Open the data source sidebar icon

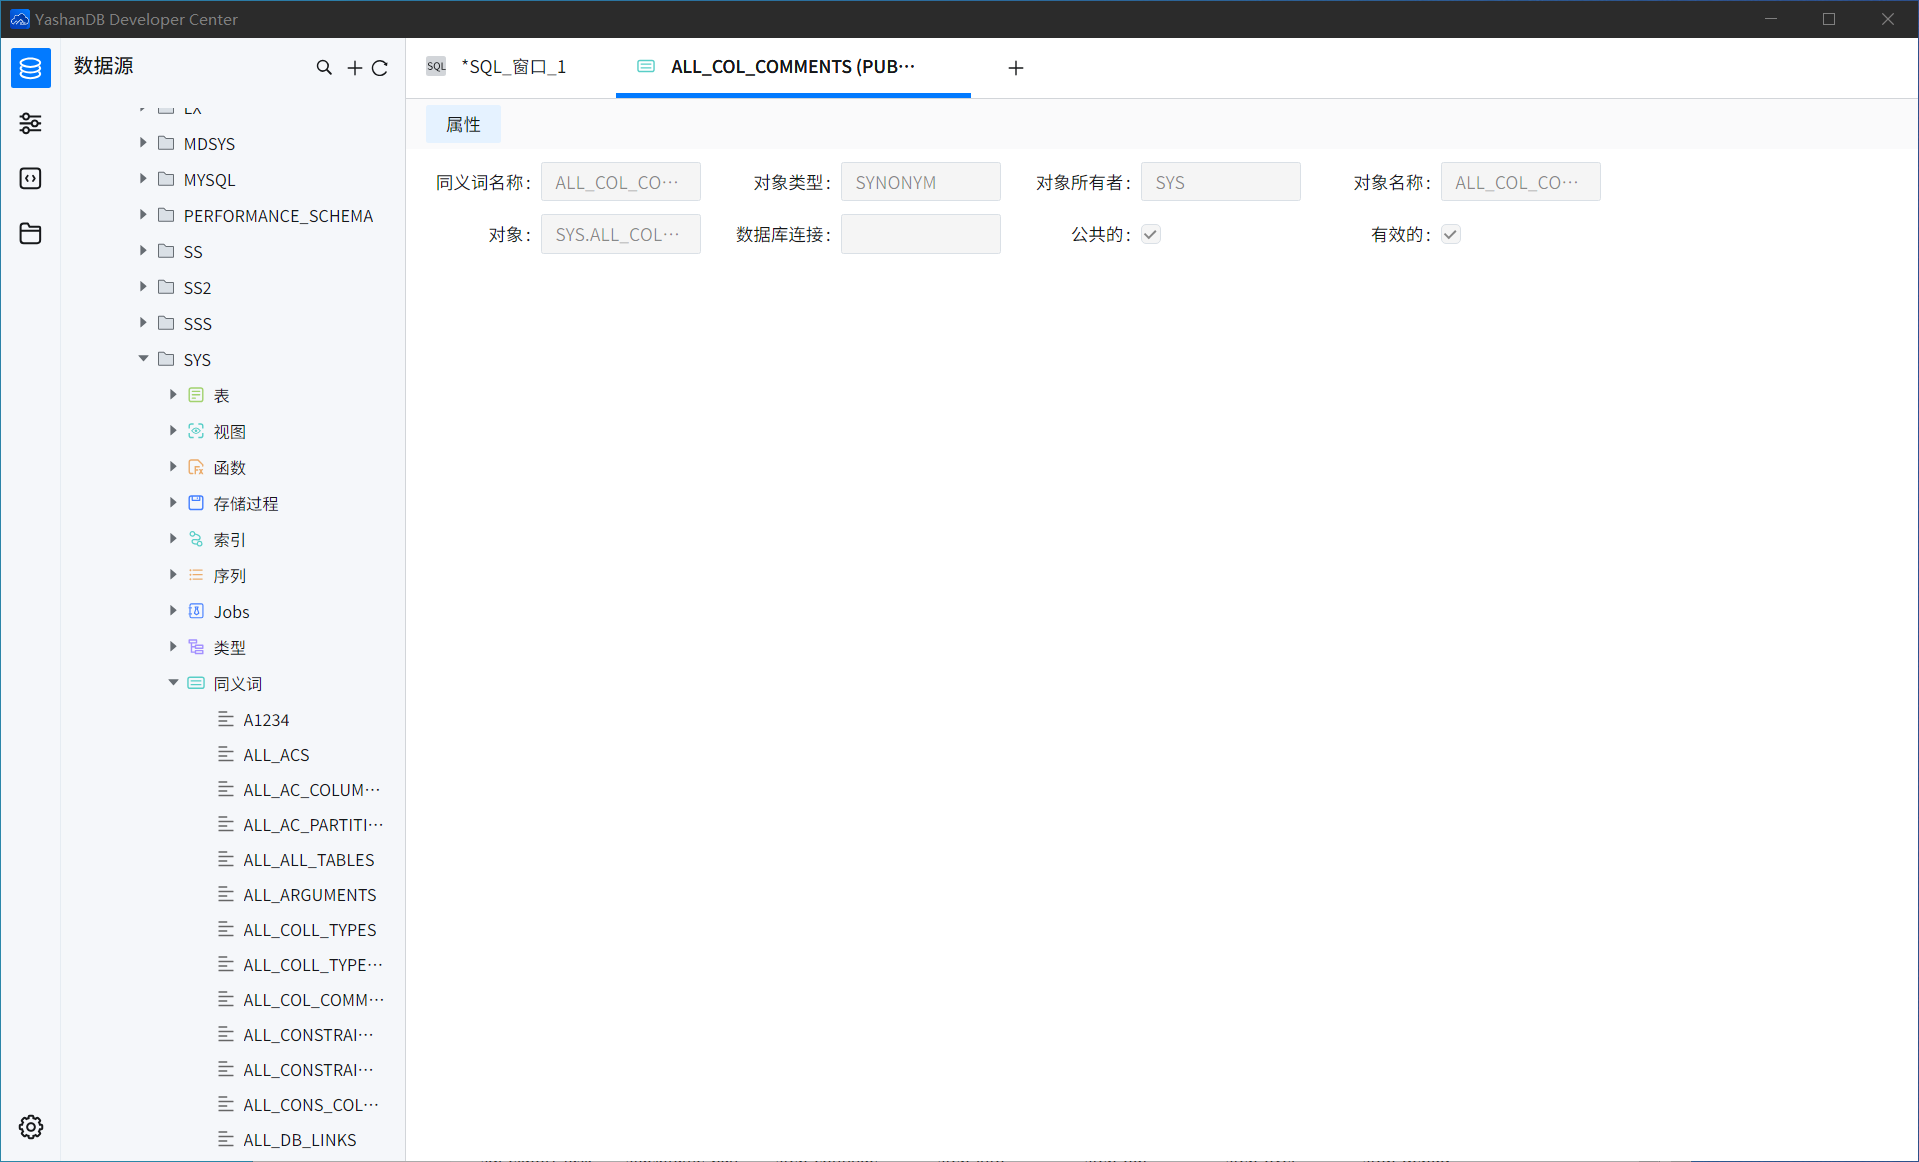point(30,68)
